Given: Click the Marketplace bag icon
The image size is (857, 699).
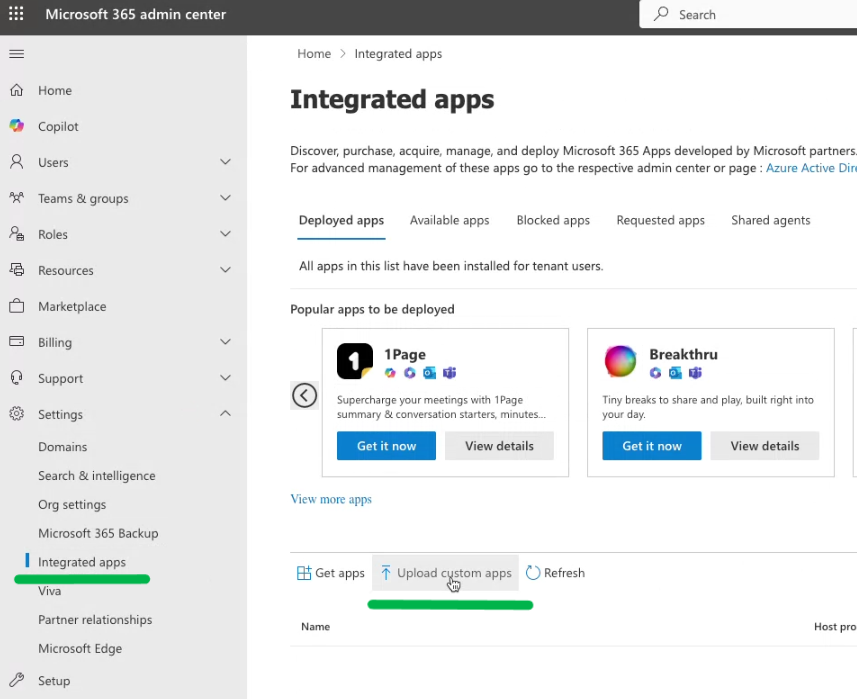Looking at the screenshot, I should coord(17,306).
